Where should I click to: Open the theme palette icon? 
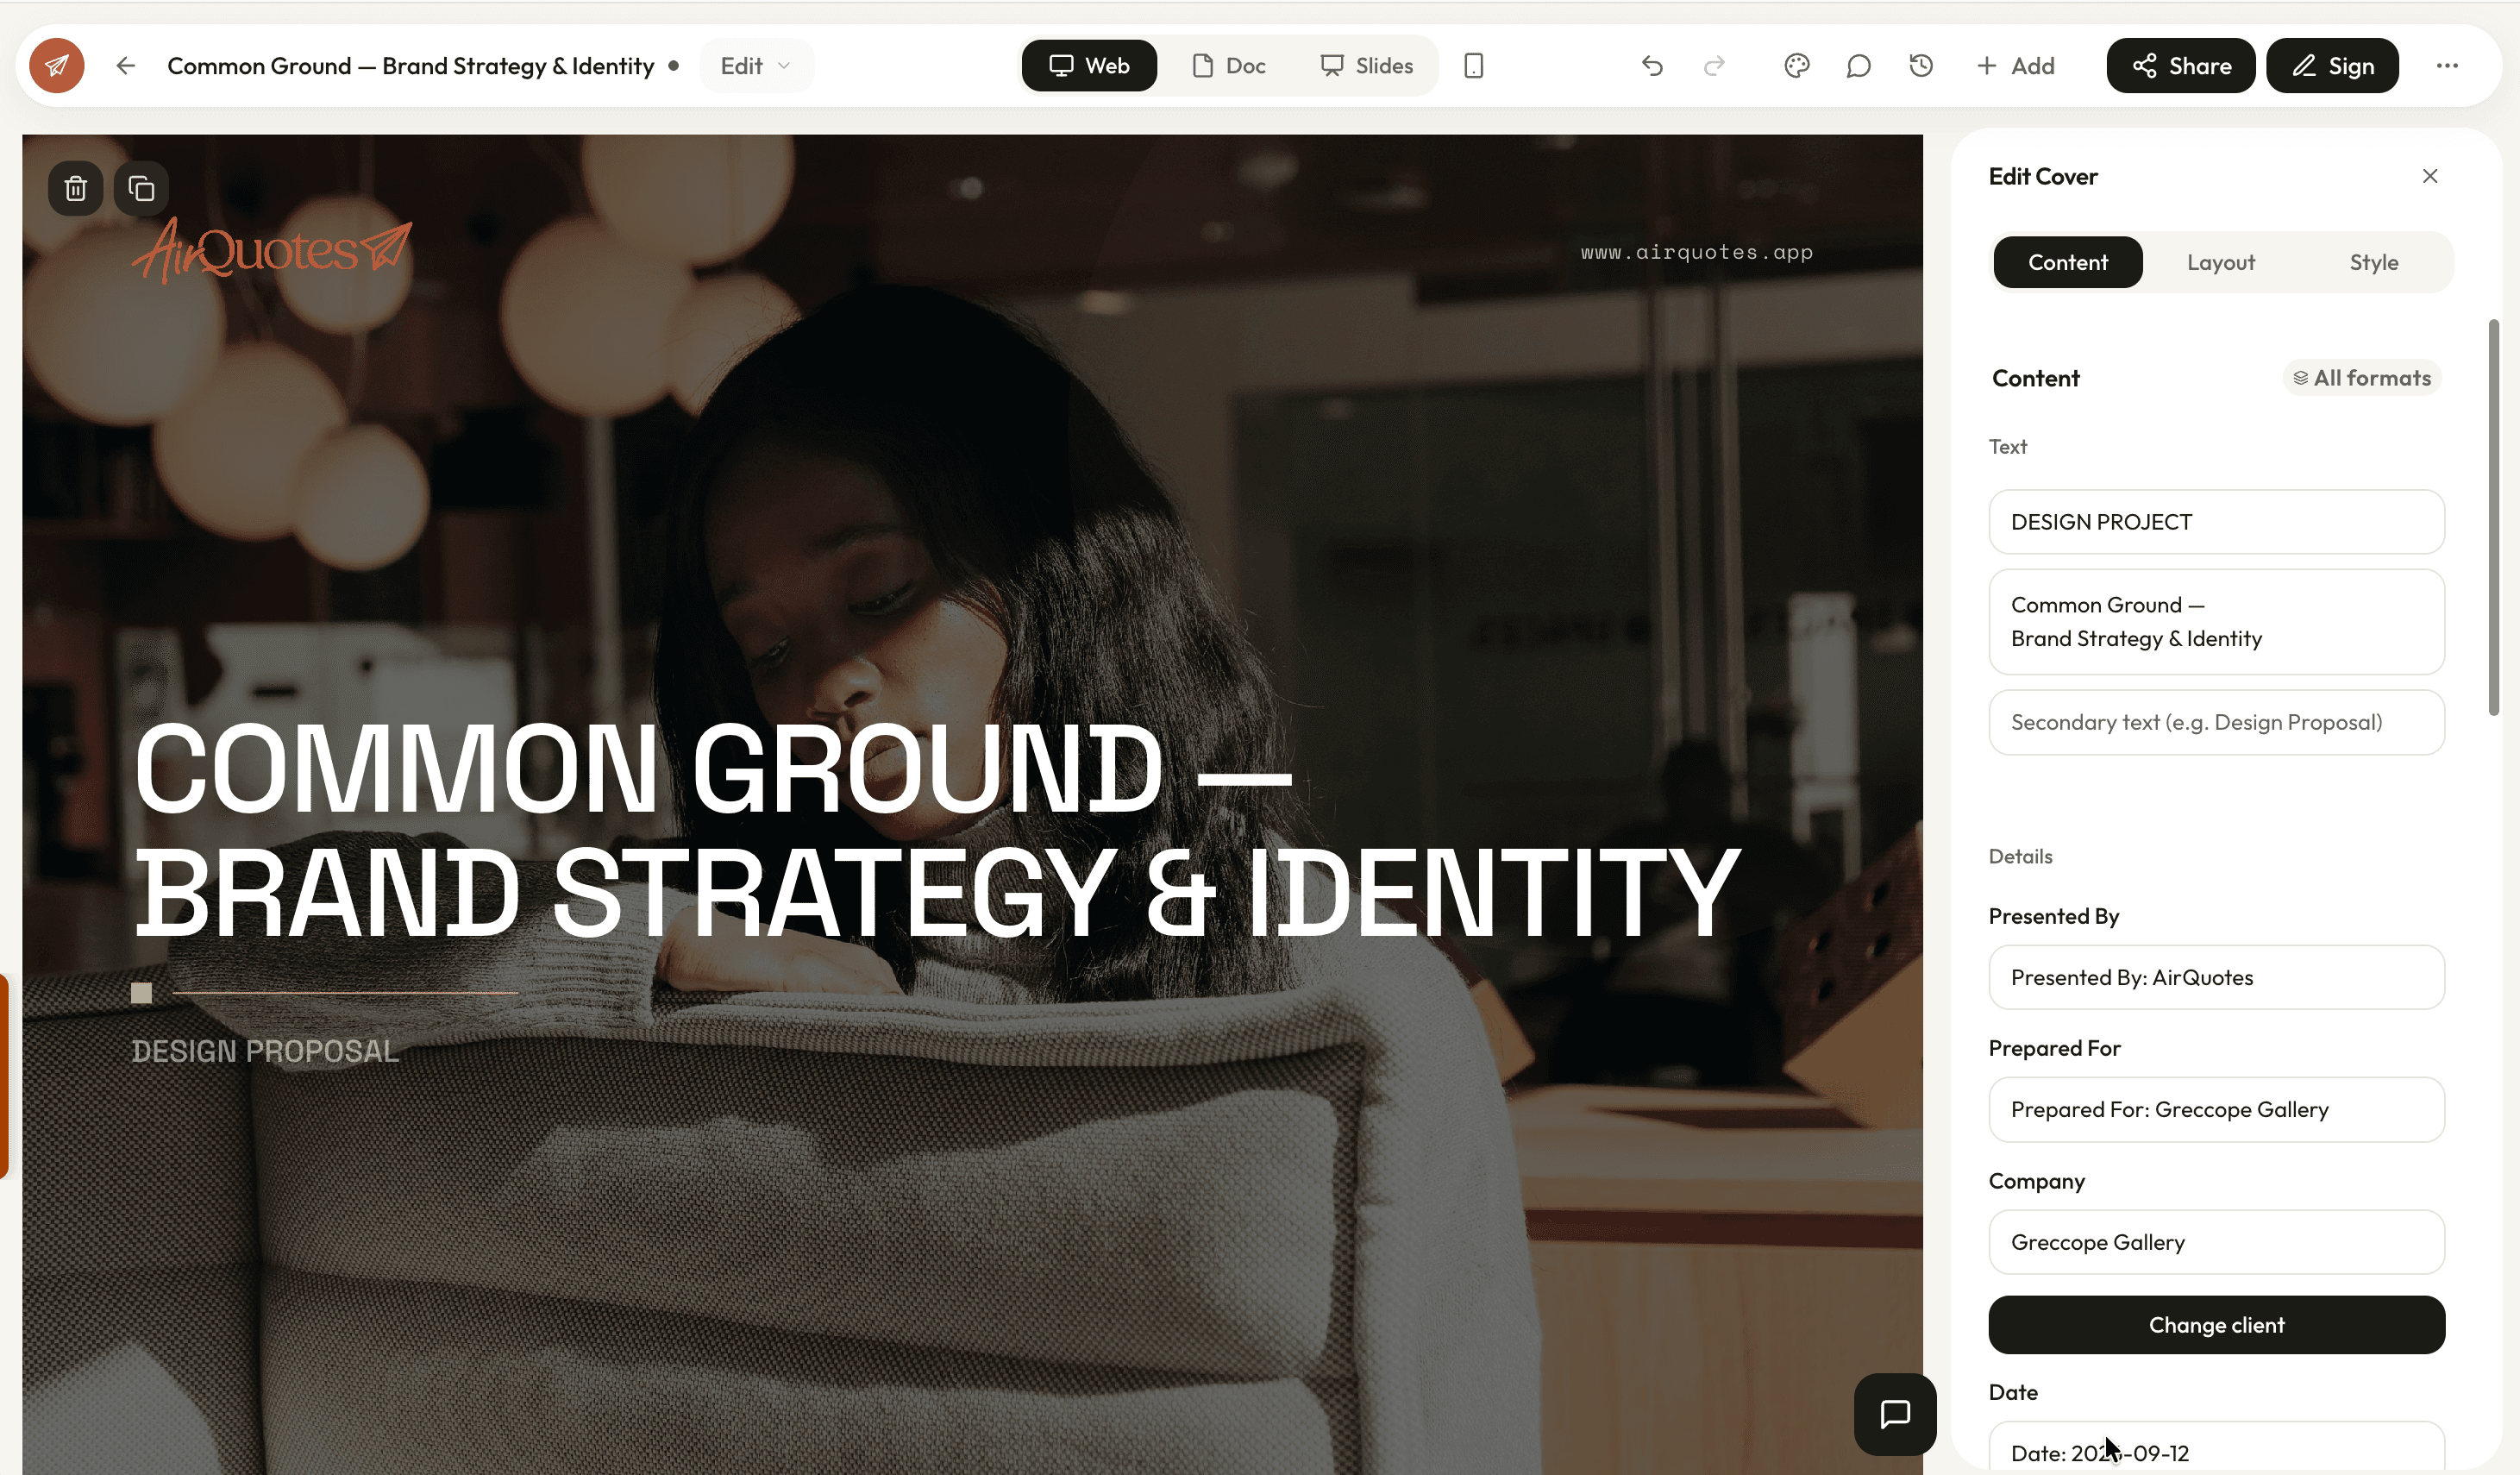pos(1796,66)
